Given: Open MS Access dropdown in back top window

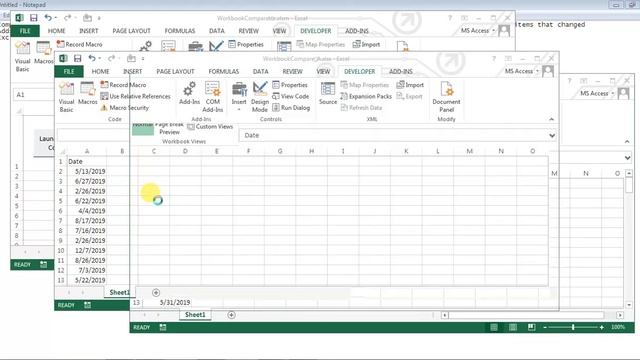Looking at the screenshot, I should click(478, 31).
